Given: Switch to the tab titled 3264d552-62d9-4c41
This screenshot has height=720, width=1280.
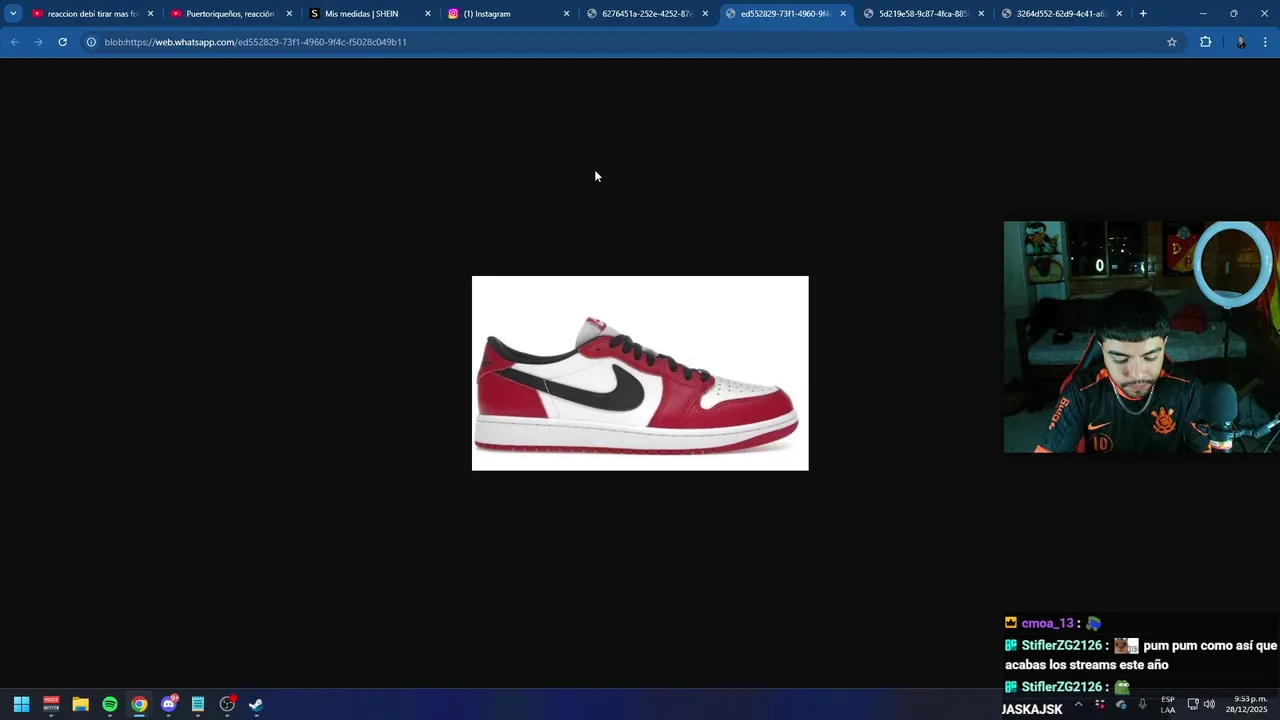Looking at the screenshot, I should [x=1058, y=14].
